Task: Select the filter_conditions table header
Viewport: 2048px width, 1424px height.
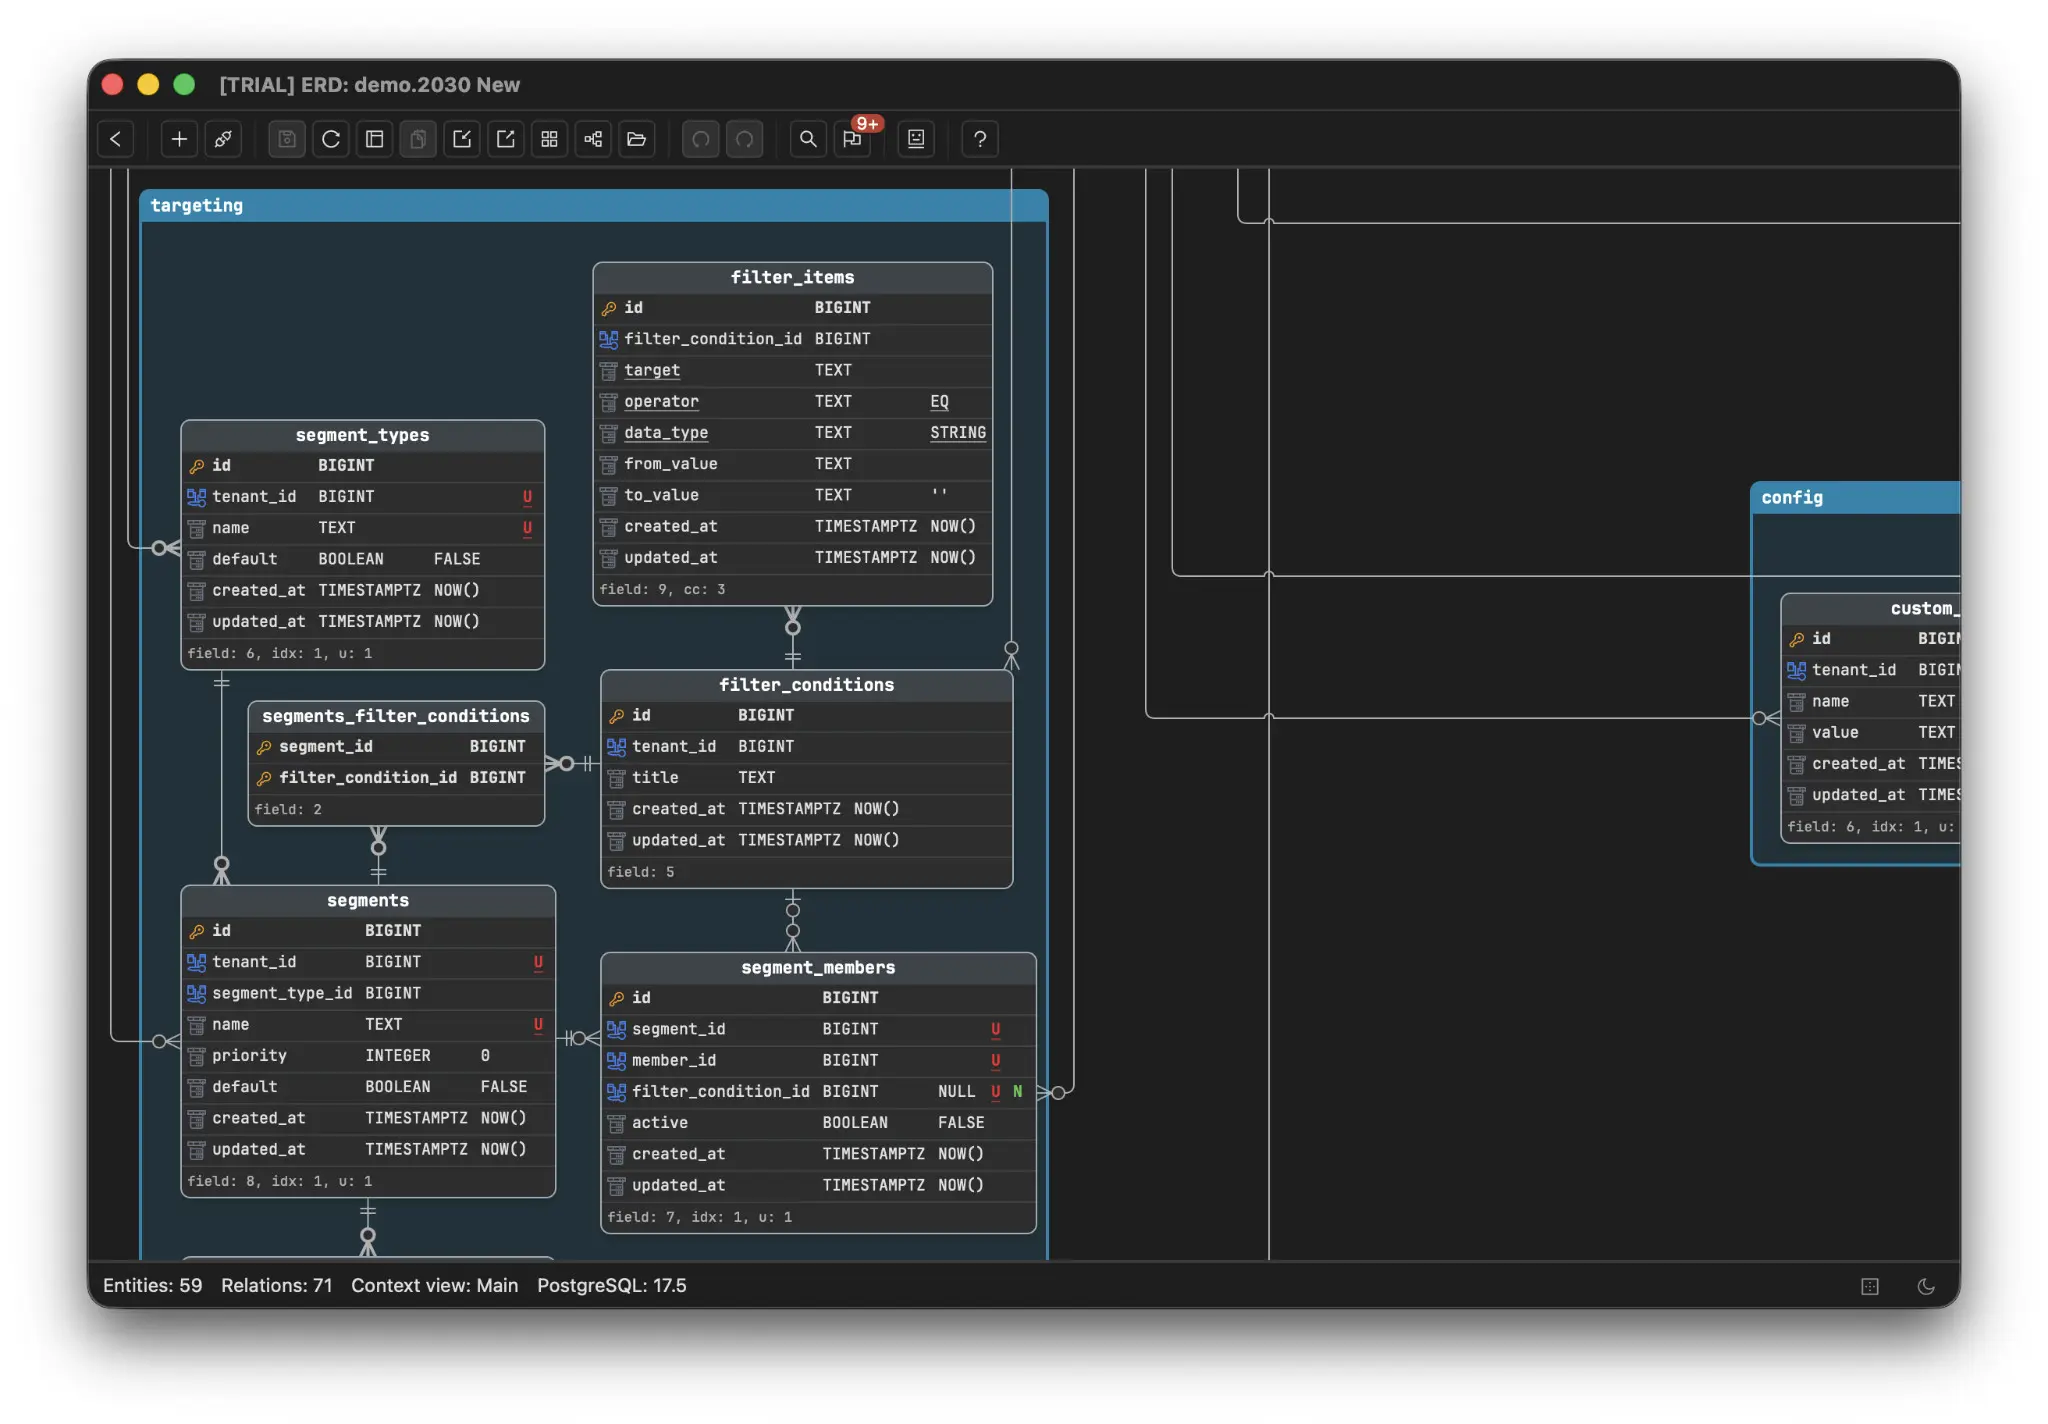Action: 807,685
